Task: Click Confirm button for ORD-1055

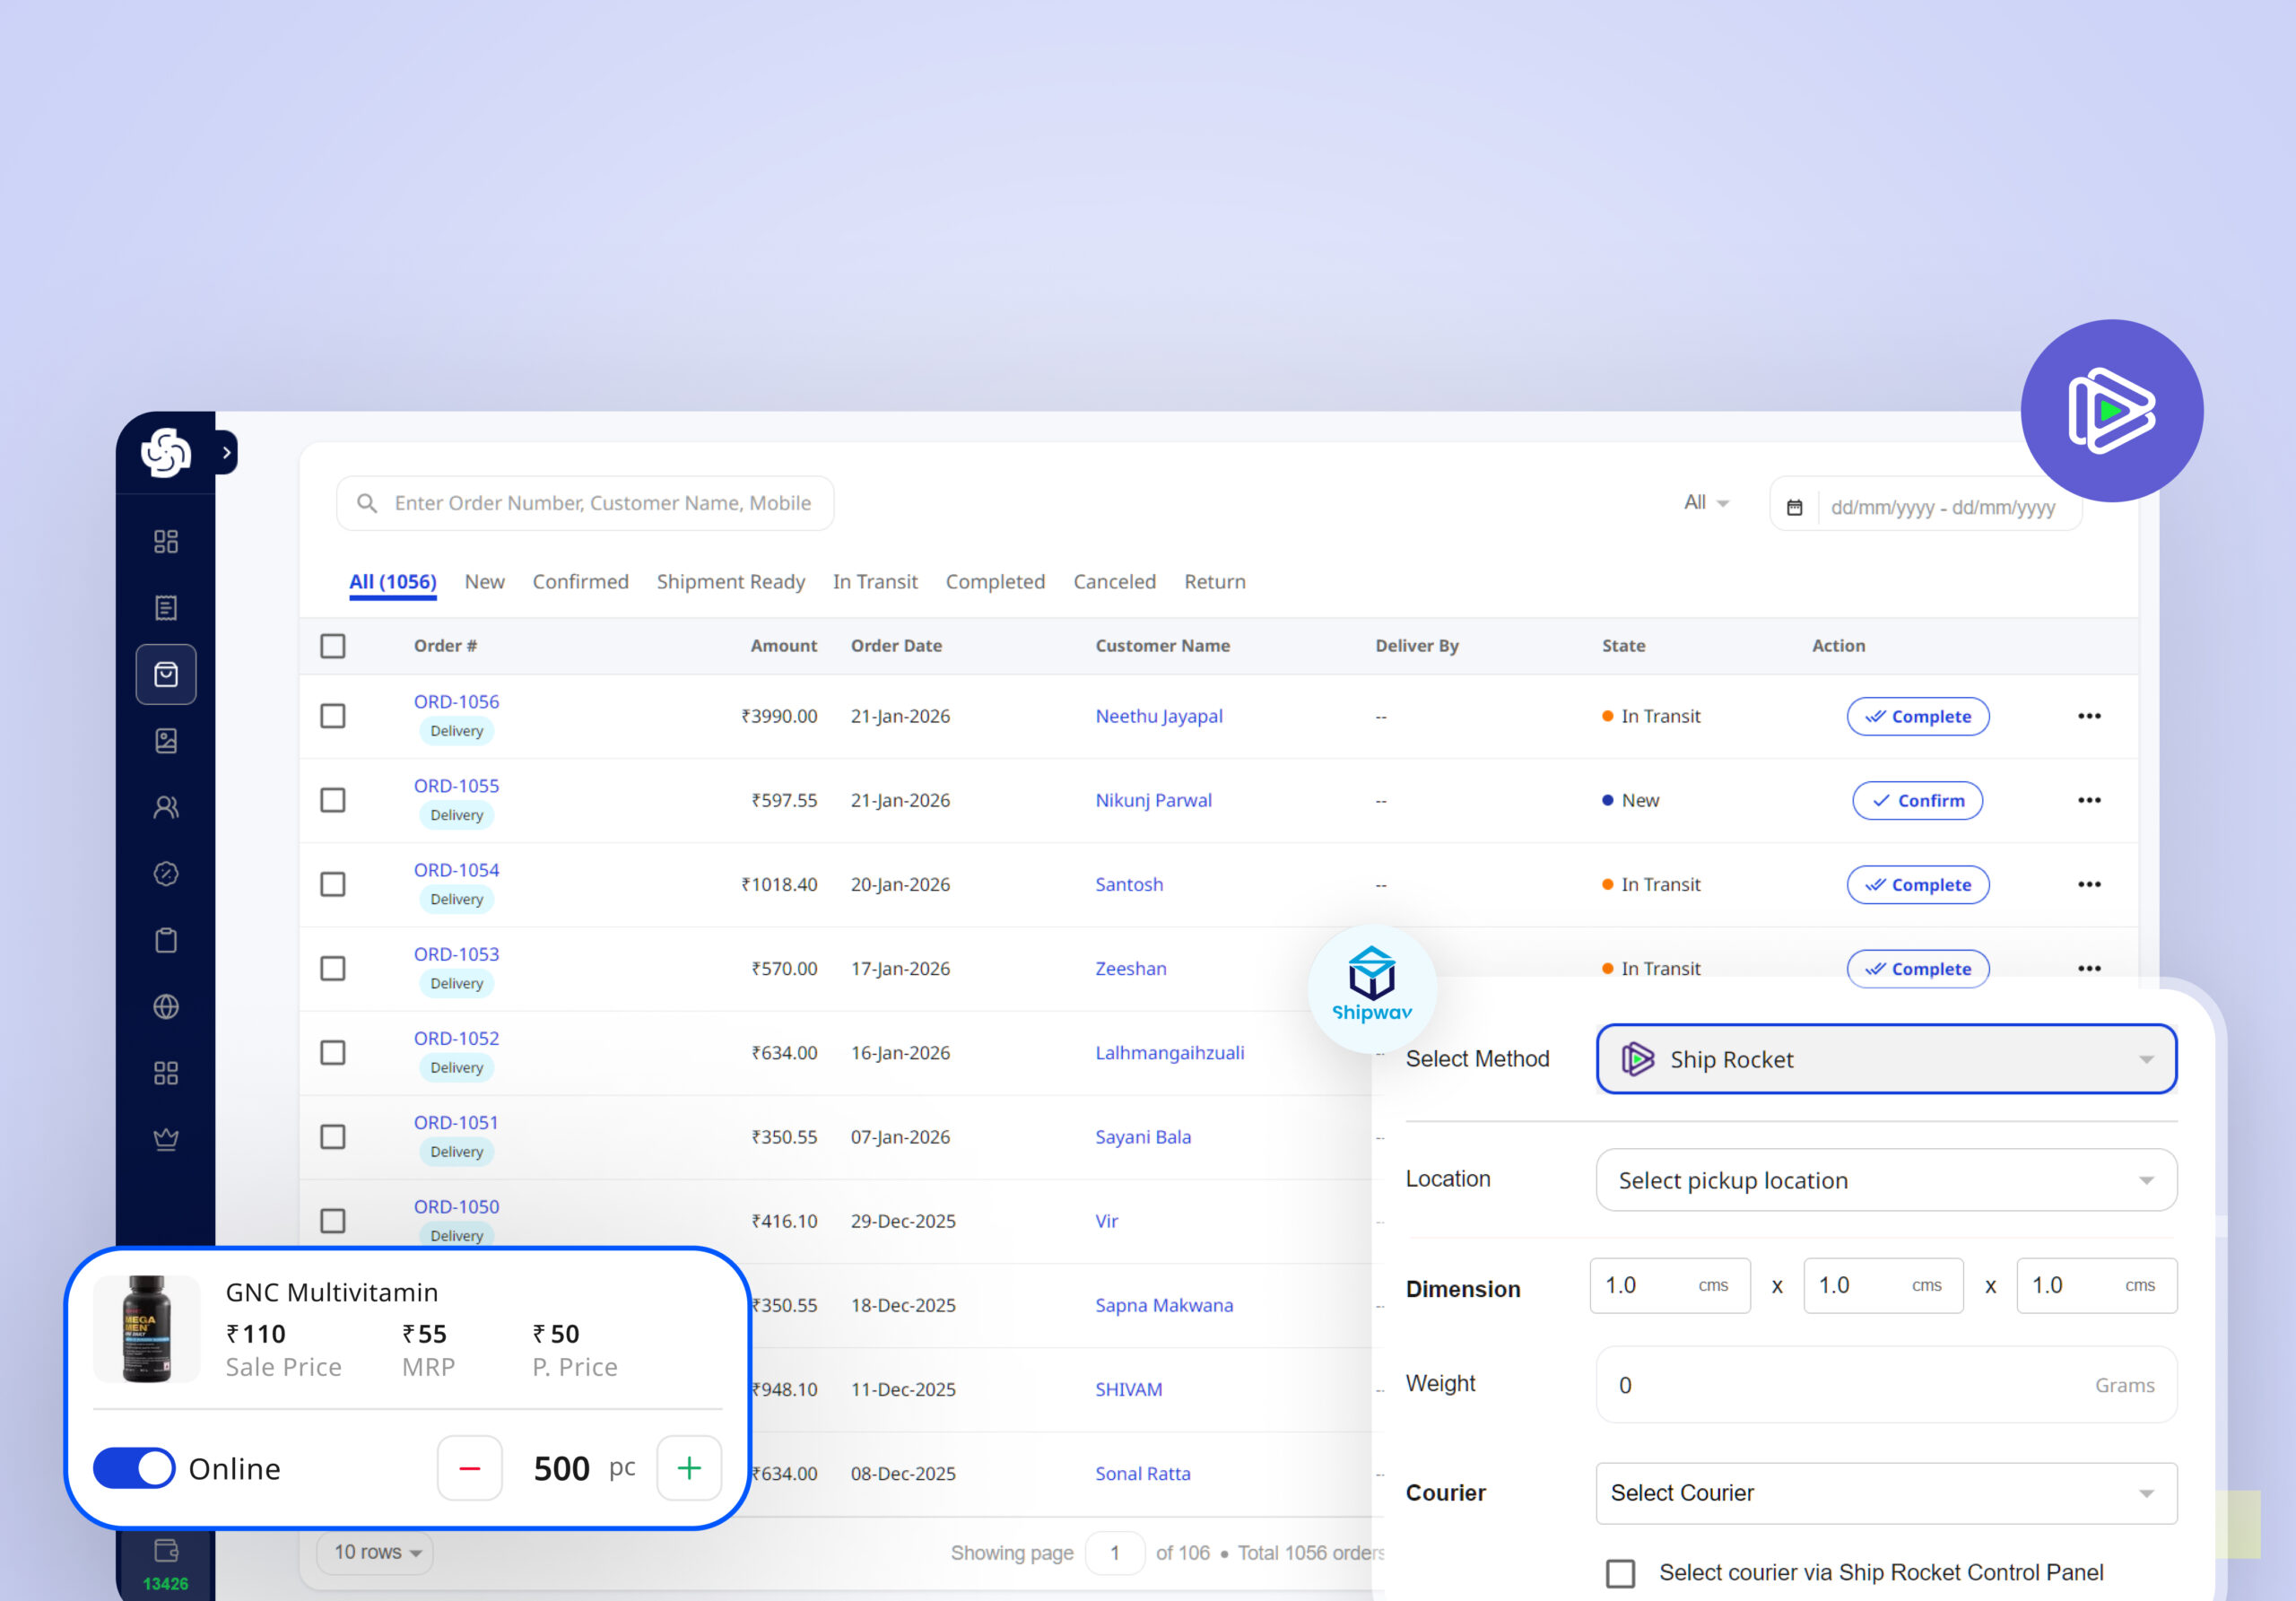Action: (x=1917, y=801)
